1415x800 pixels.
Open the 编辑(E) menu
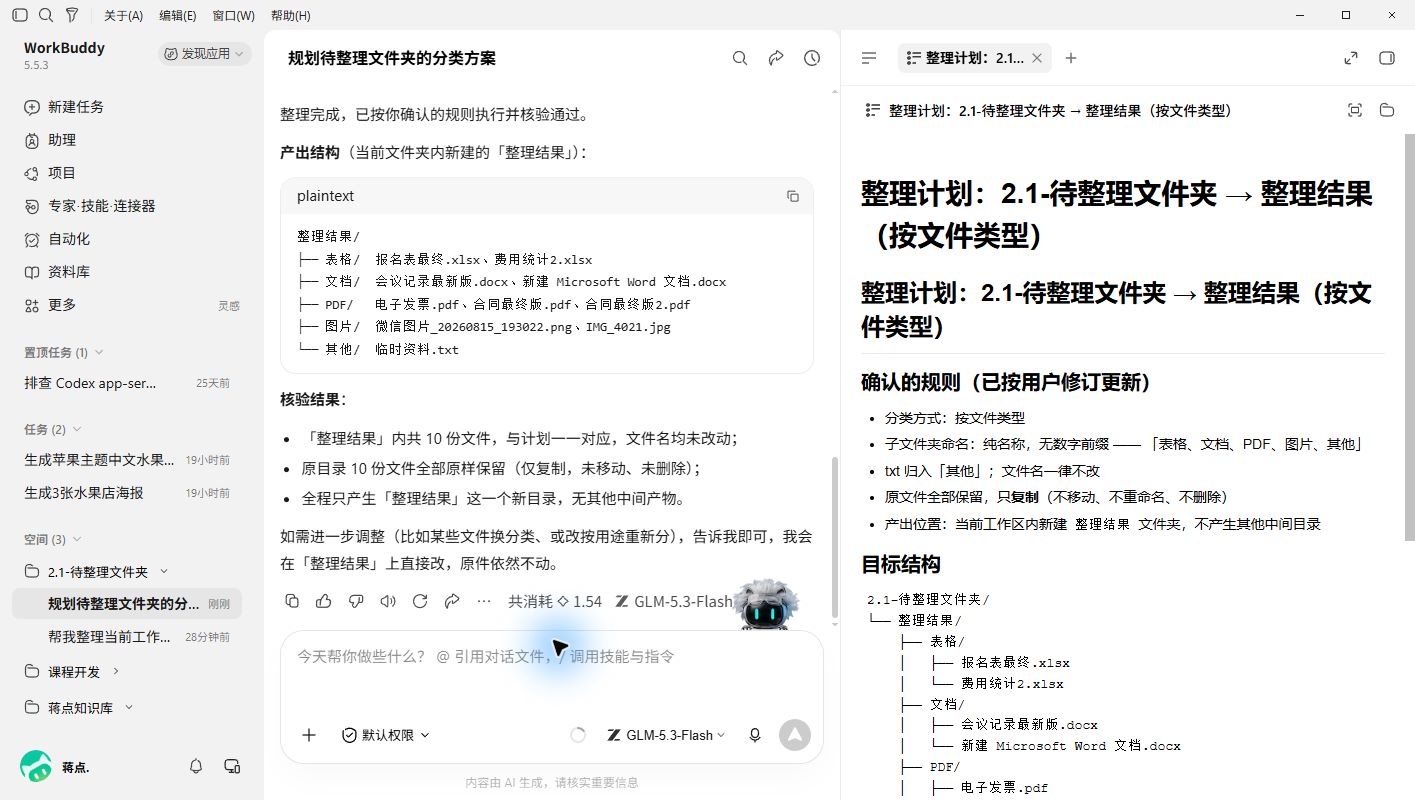(x=178, y=15)
